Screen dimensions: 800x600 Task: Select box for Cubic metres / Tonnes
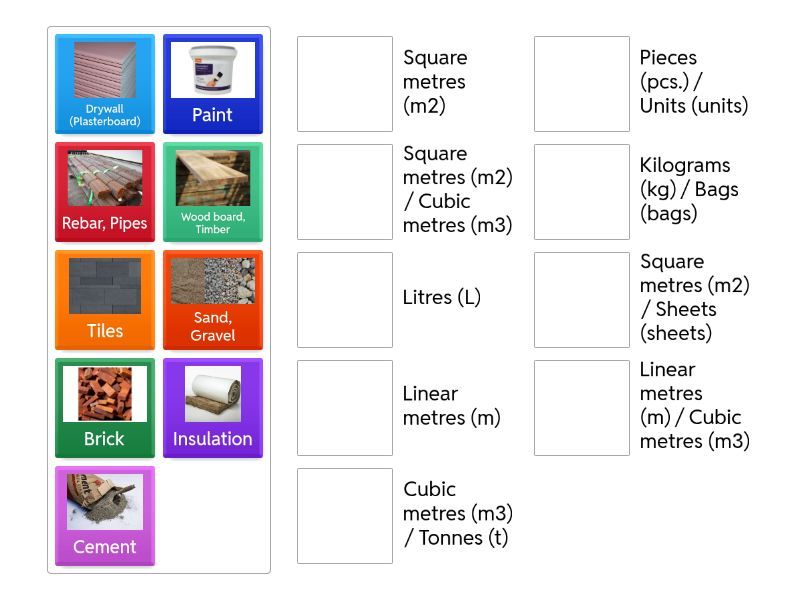coord(345,516)
